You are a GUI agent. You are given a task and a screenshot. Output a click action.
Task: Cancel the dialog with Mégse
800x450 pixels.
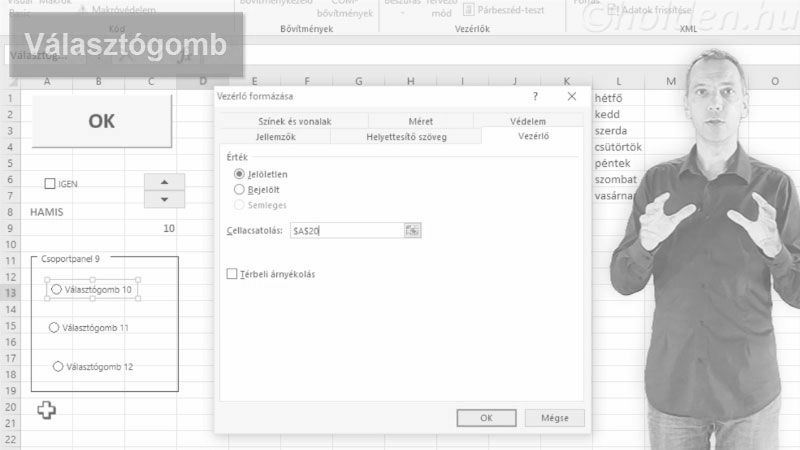point(555,418)
